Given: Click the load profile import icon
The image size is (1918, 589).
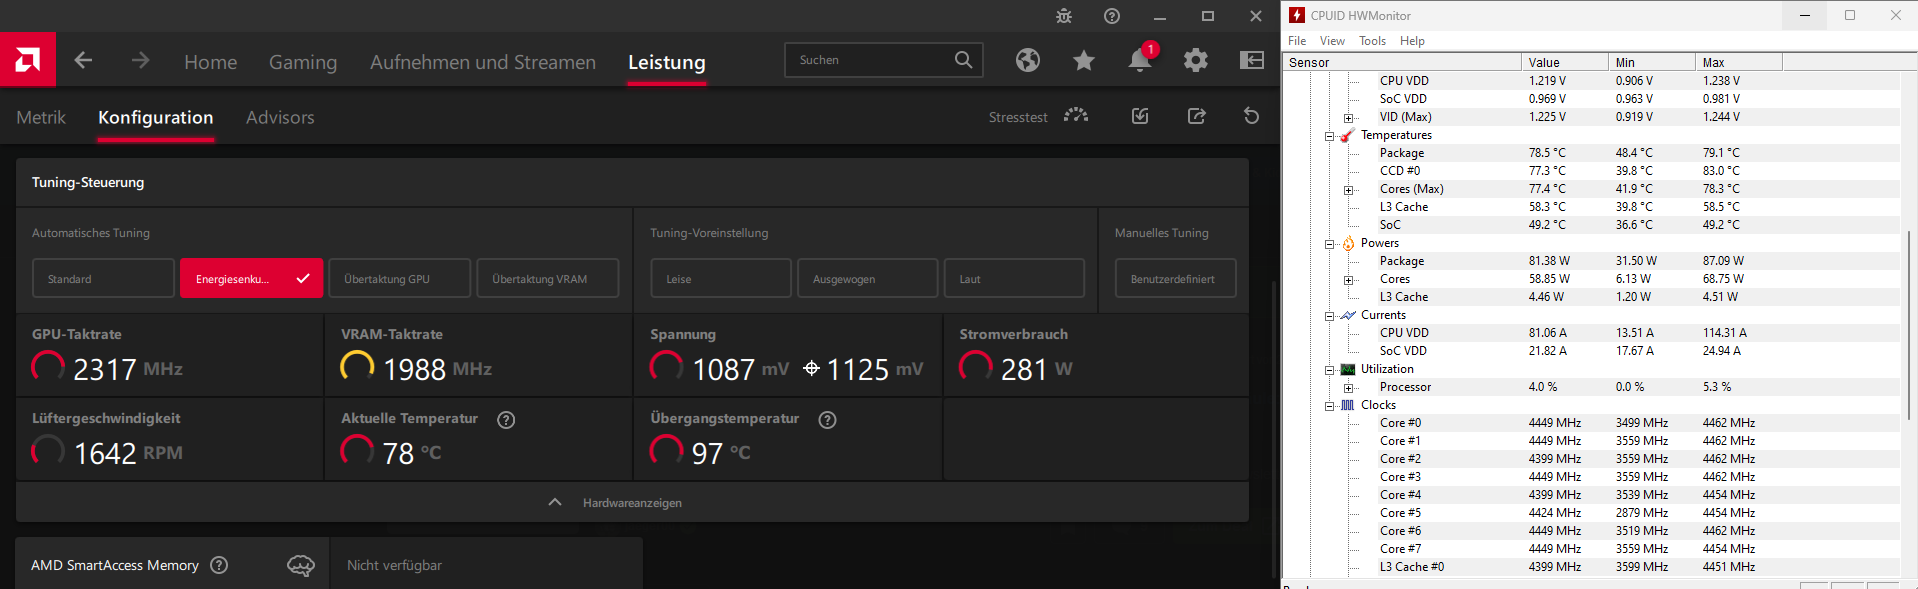Looking at the screenshot, I should click(x=1140, y=116).
